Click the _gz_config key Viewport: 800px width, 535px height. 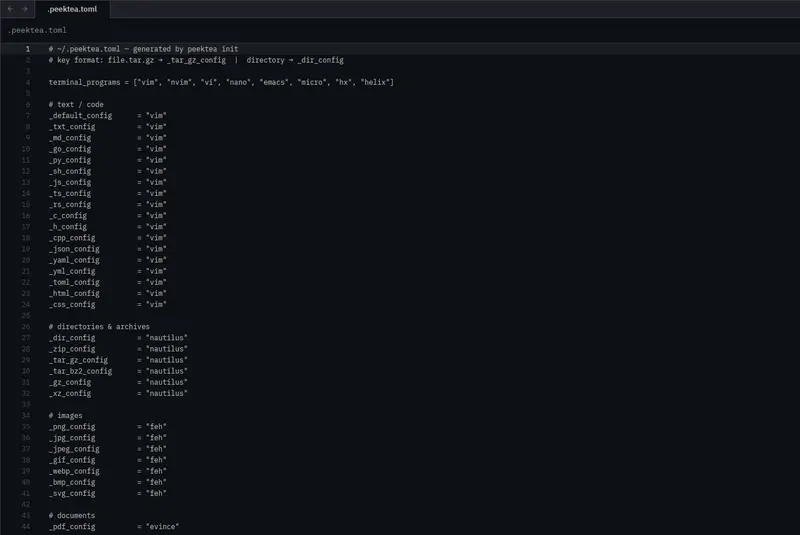[70, 383]
